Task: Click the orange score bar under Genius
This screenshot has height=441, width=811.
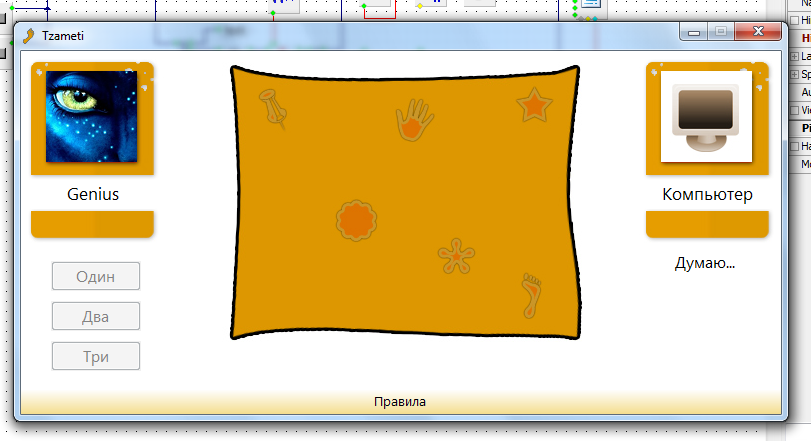Action: click(92, 224)
